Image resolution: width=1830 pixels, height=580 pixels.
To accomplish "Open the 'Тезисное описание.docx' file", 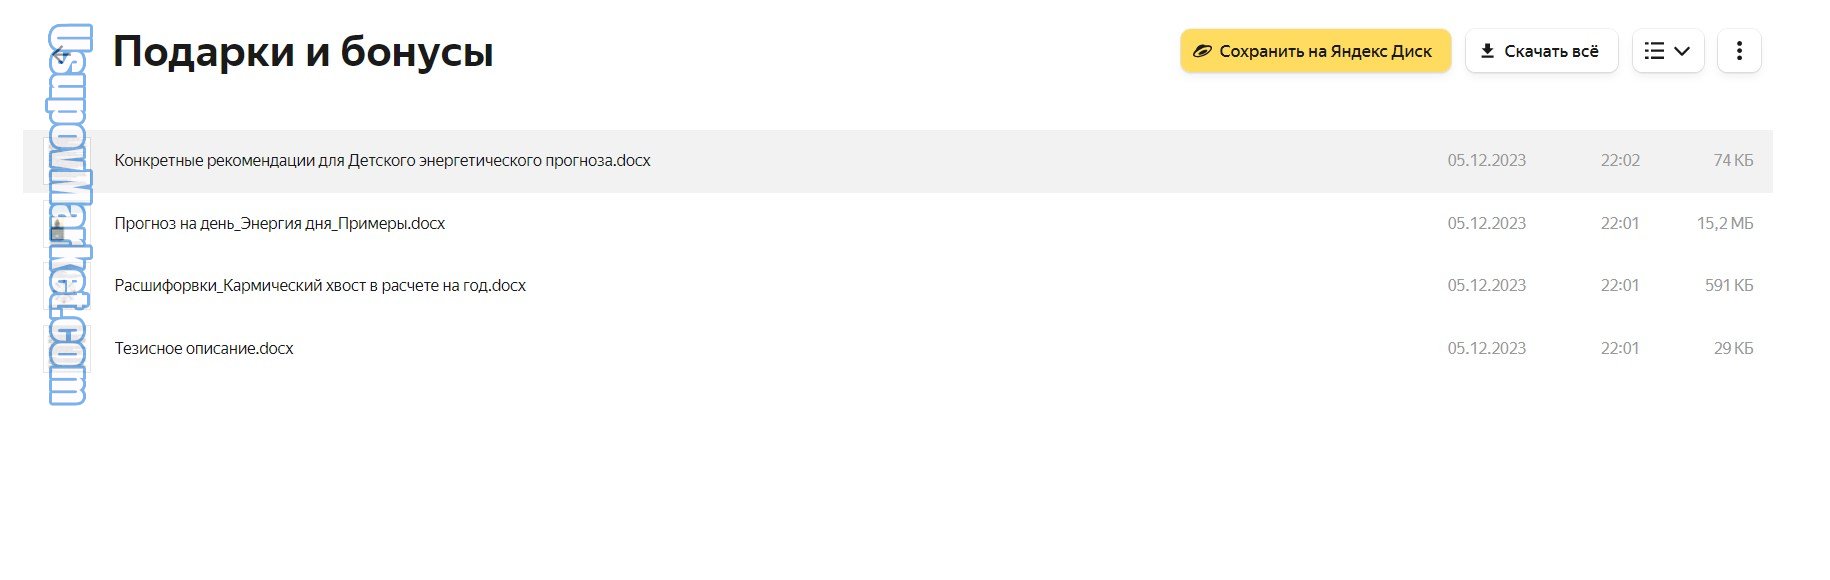I will tap(204, 349).
